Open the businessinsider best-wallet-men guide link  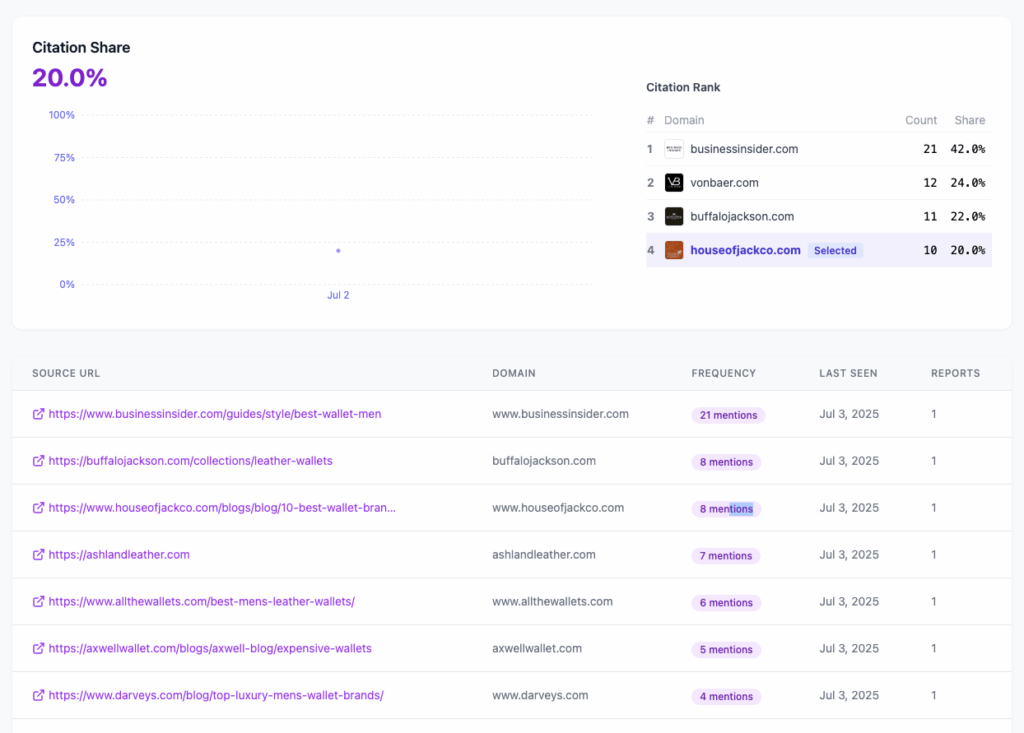[215, 414]
